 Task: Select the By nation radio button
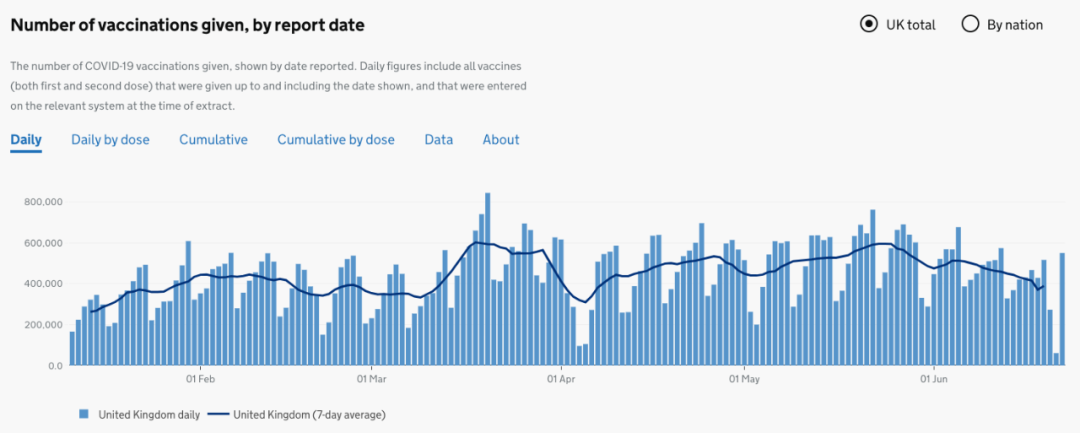970,25
